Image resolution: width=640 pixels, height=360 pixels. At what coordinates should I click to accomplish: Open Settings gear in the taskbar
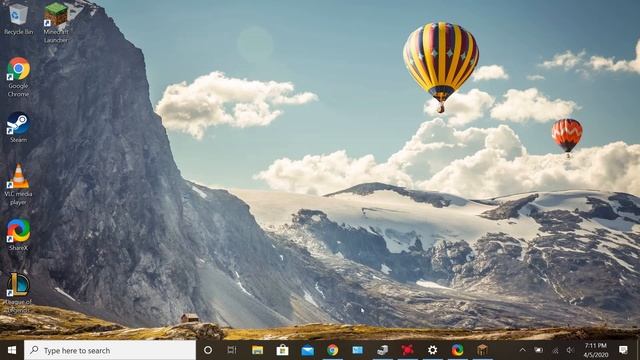pyautogui.click(x=432, y=350)
